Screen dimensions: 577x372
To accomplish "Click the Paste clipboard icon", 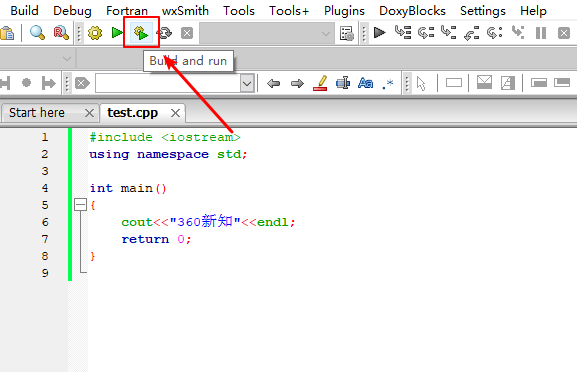I will tap(7, 33).
